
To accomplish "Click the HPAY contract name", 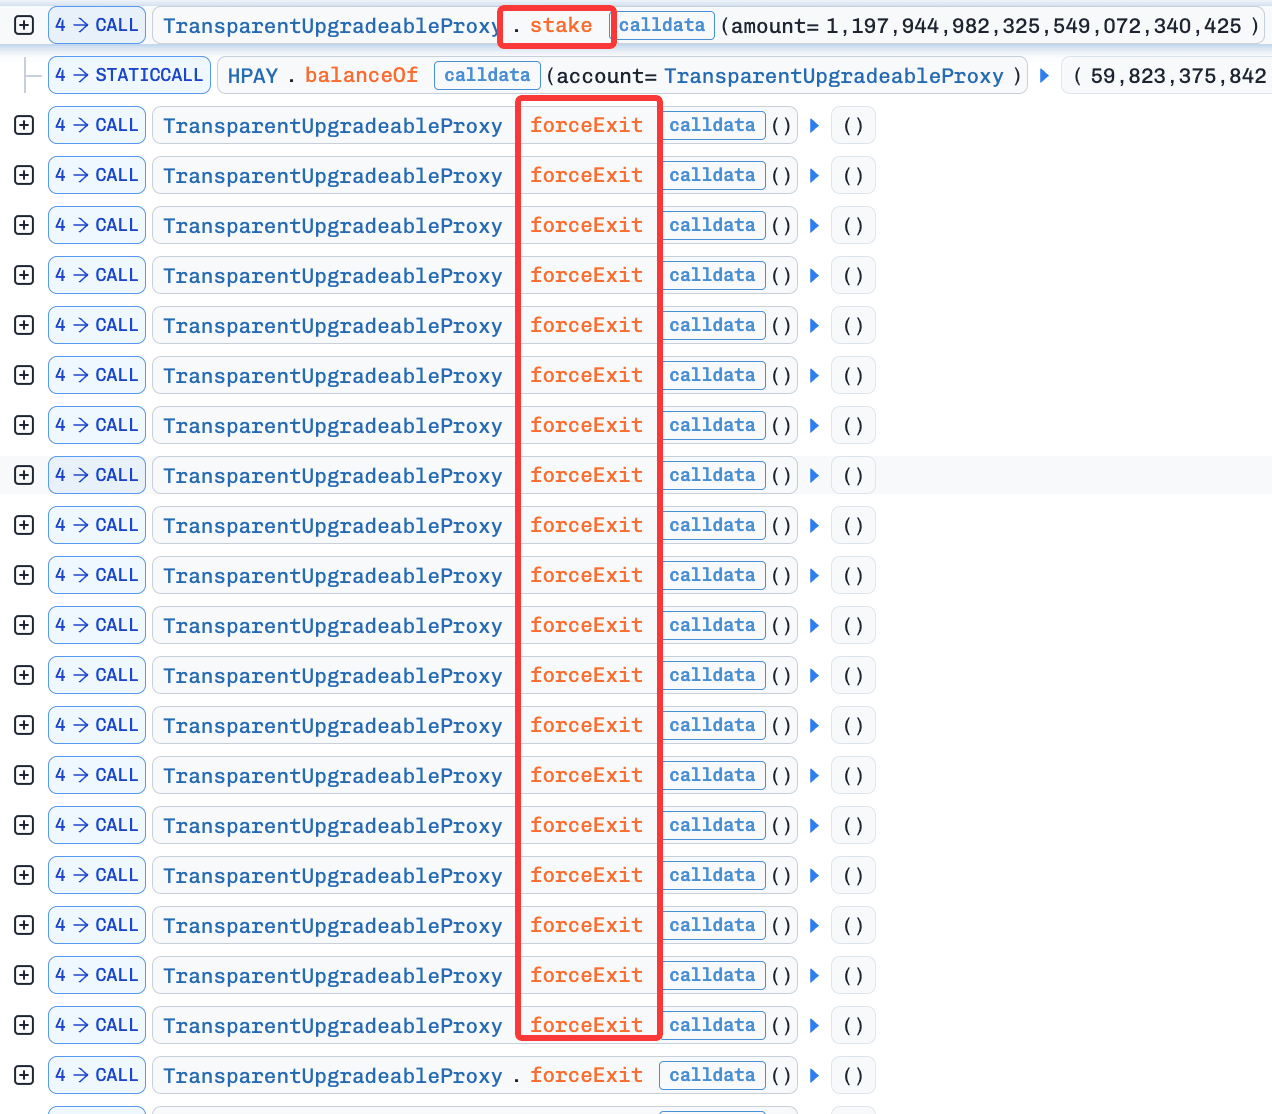I will [252, 76].
